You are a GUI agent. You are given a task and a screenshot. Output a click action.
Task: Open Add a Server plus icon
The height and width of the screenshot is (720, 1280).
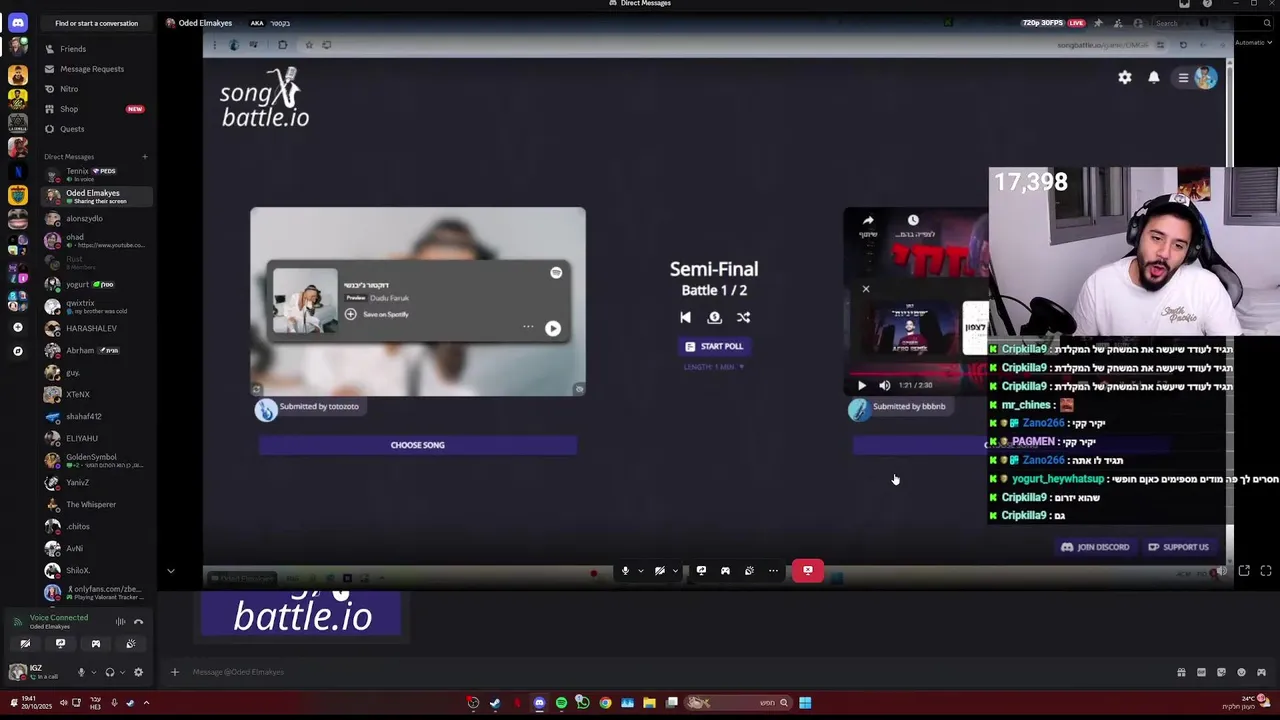tap(17, 327)
